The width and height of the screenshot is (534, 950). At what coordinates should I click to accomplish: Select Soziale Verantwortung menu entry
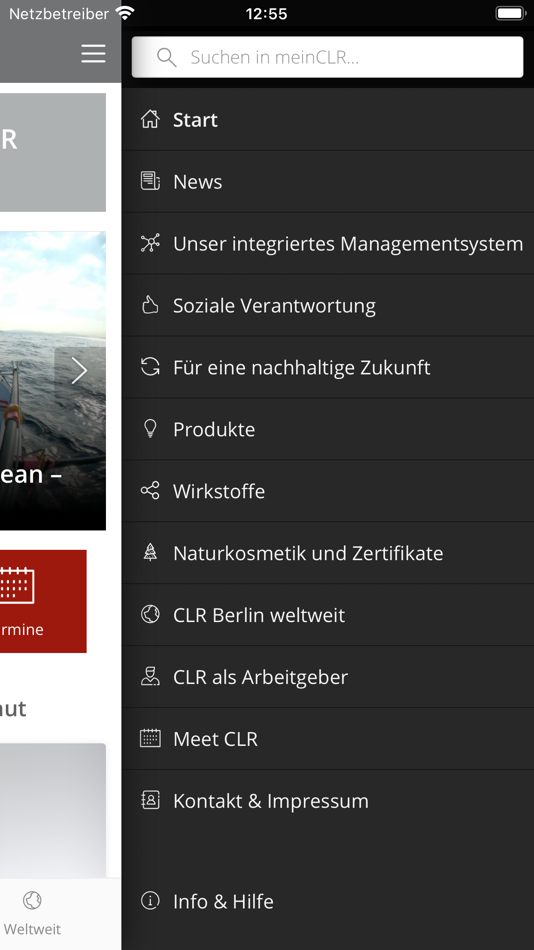(x=328, y=305)
